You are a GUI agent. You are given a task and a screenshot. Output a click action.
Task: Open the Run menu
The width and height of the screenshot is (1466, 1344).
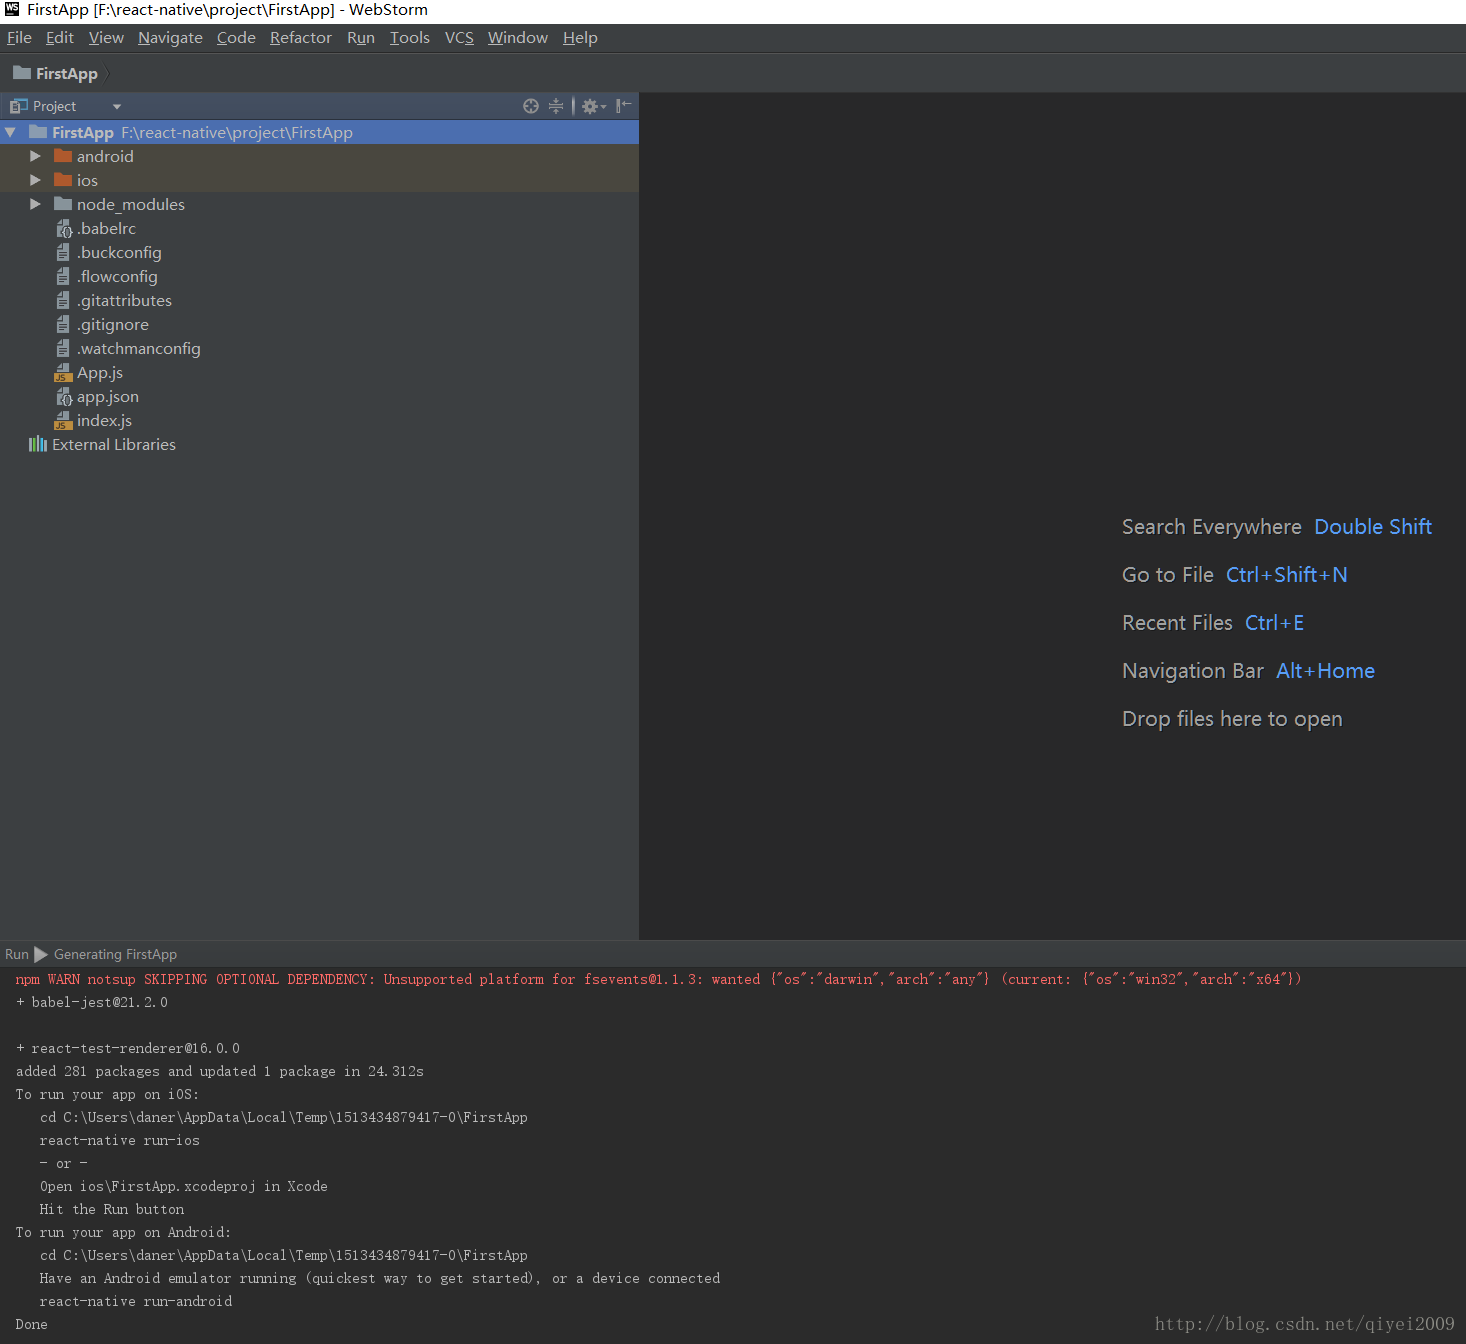pos(361,38)
